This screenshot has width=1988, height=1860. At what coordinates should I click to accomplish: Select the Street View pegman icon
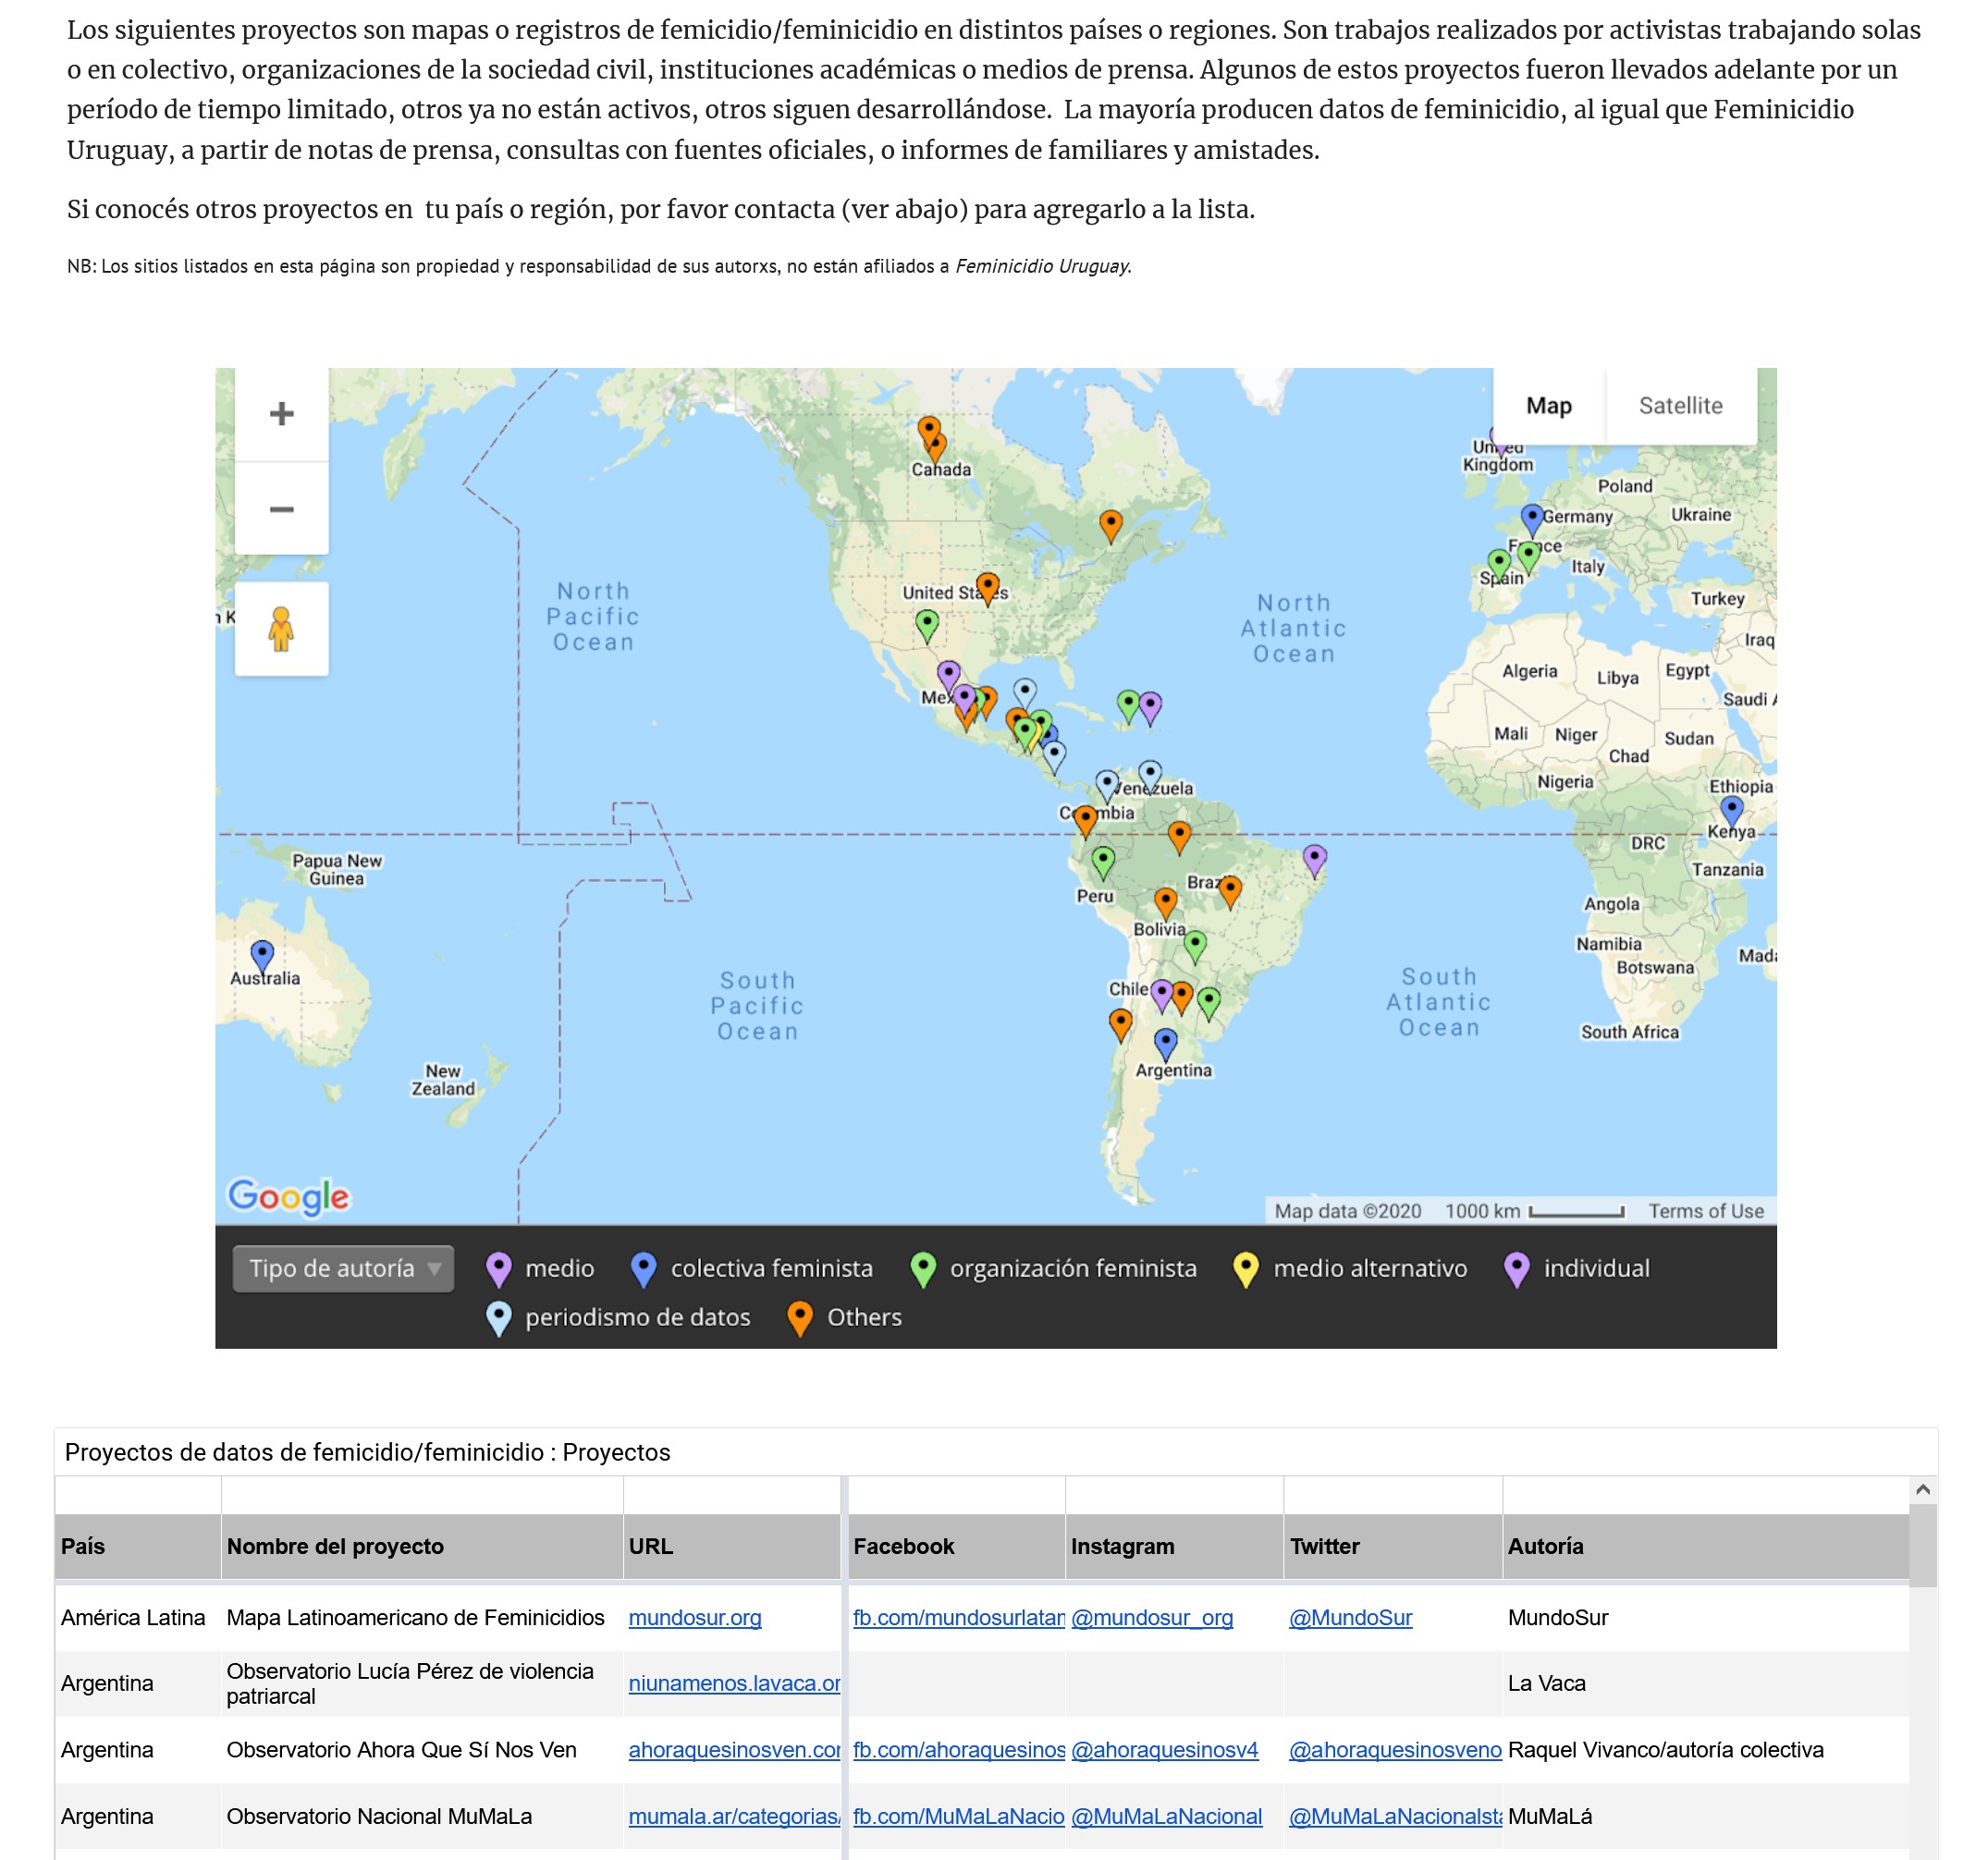(x=282, y=630)
